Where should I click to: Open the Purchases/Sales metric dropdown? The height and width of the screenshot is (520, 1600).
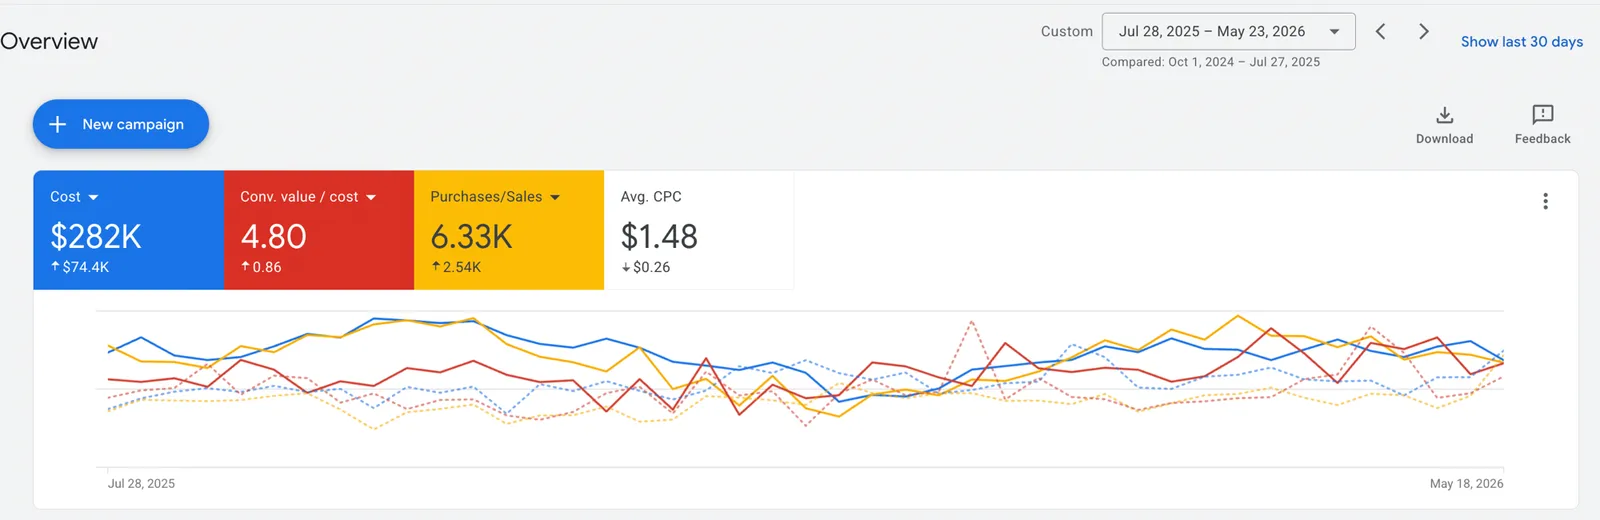[495, 197]
